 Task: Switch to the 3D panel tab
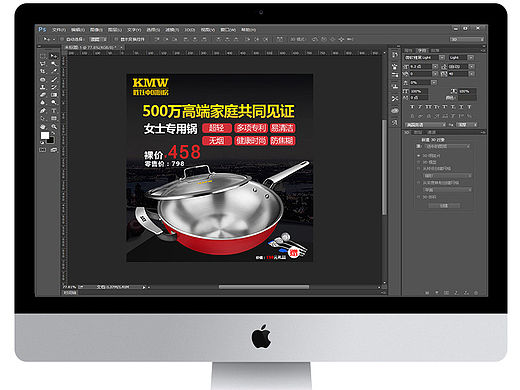(407, 132)
